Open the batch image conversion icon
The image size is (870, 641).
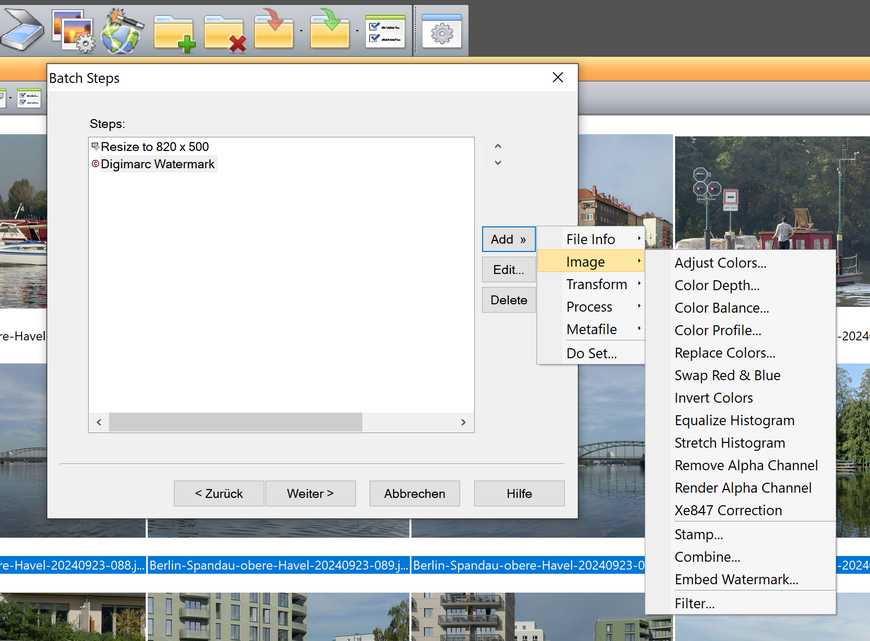pyautogui.click(x=72, y=30)
